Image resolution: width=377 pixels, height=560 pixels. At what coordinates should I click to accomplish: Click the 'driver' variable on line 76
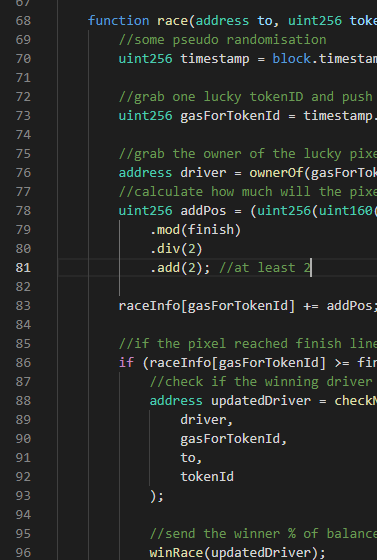pyautogui.click(x=203, y=172)
